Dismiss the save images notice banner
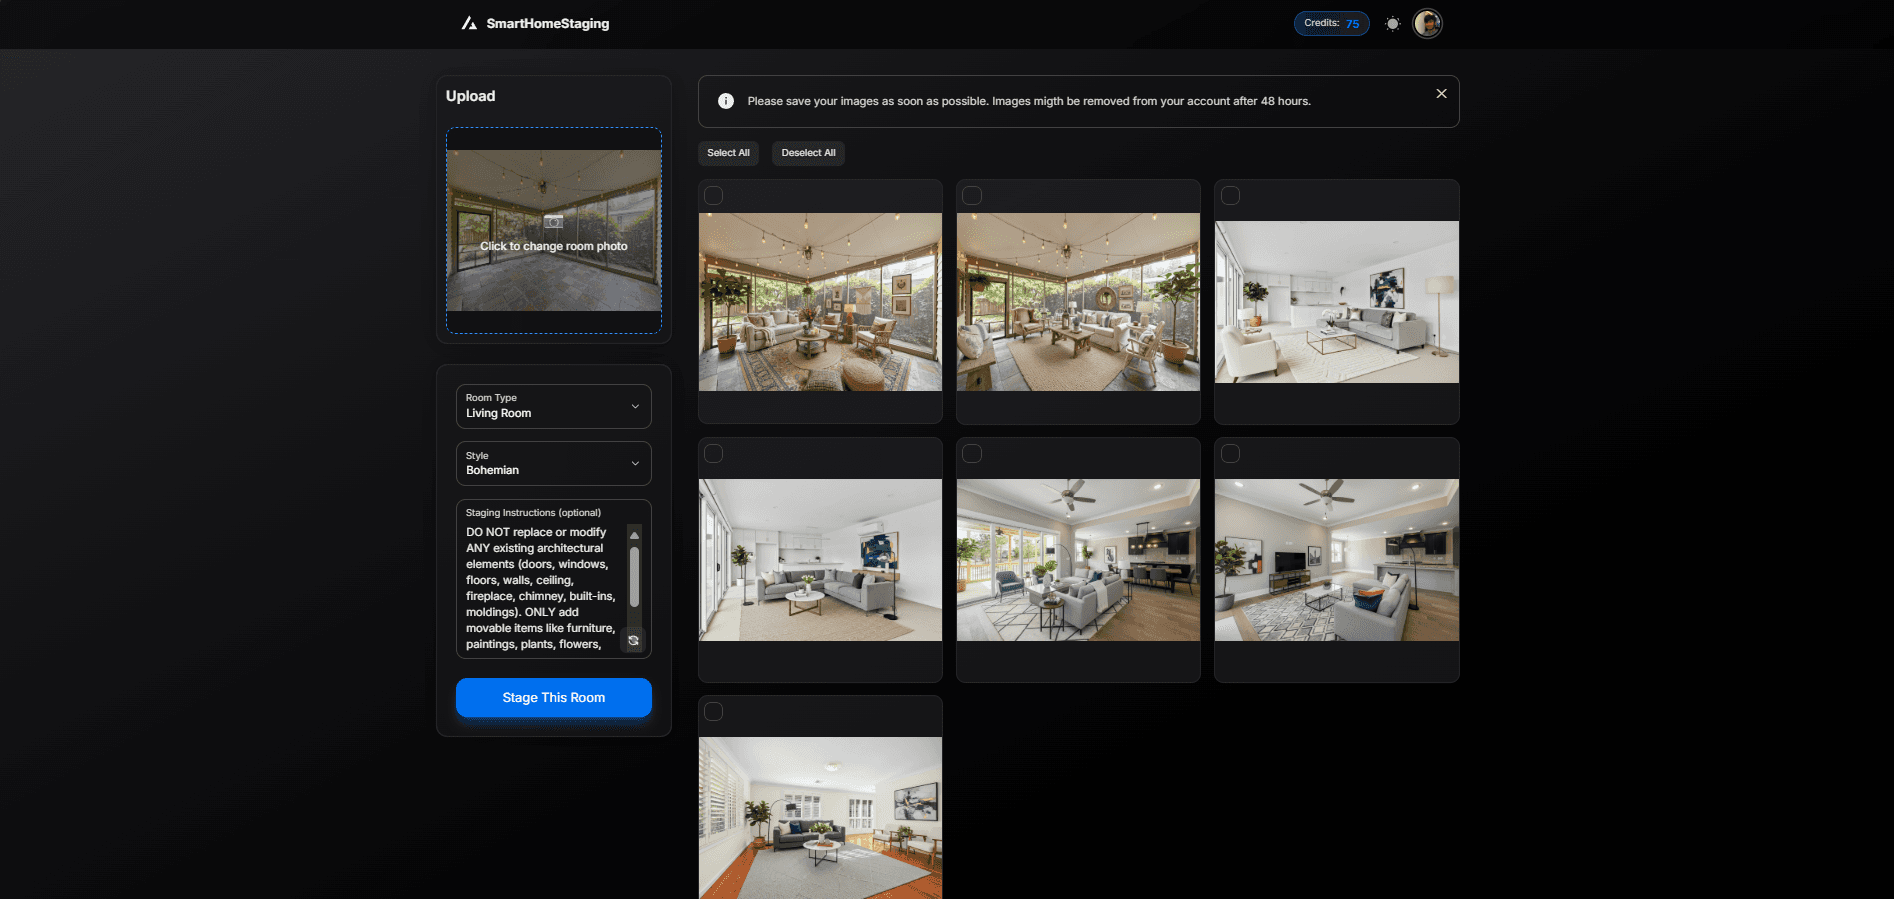The image size is (1894, 899). point(1441,93)
